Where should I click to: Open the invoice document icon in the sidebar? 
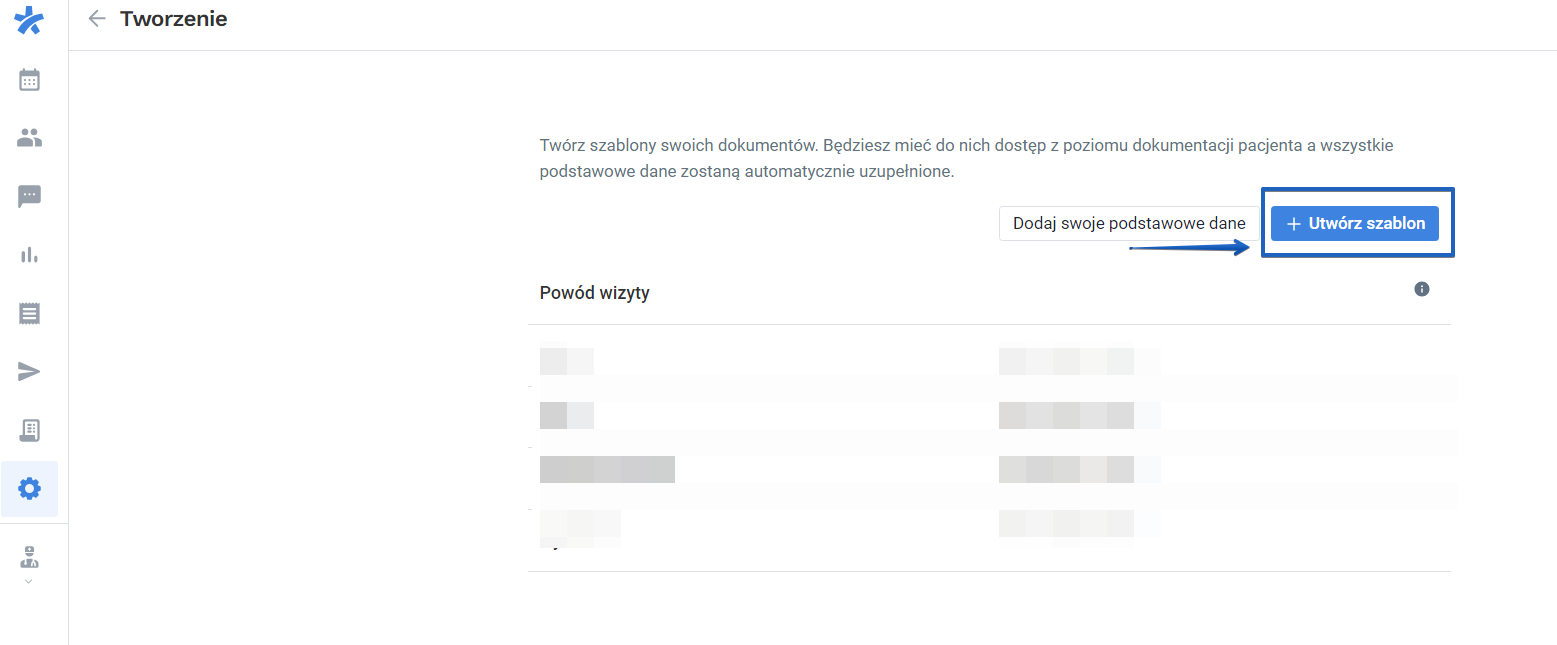[29, 430]
